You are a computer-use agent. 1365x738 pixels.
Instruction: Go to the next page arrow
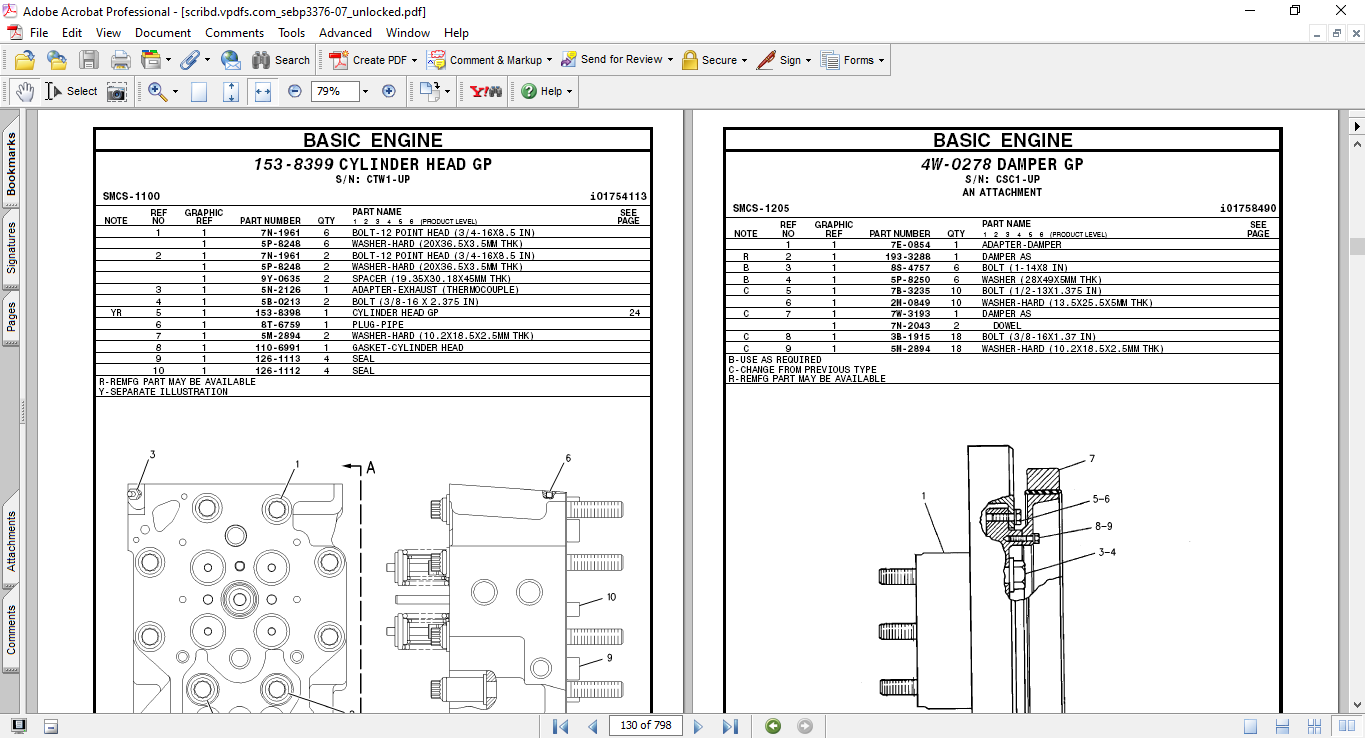698,726
